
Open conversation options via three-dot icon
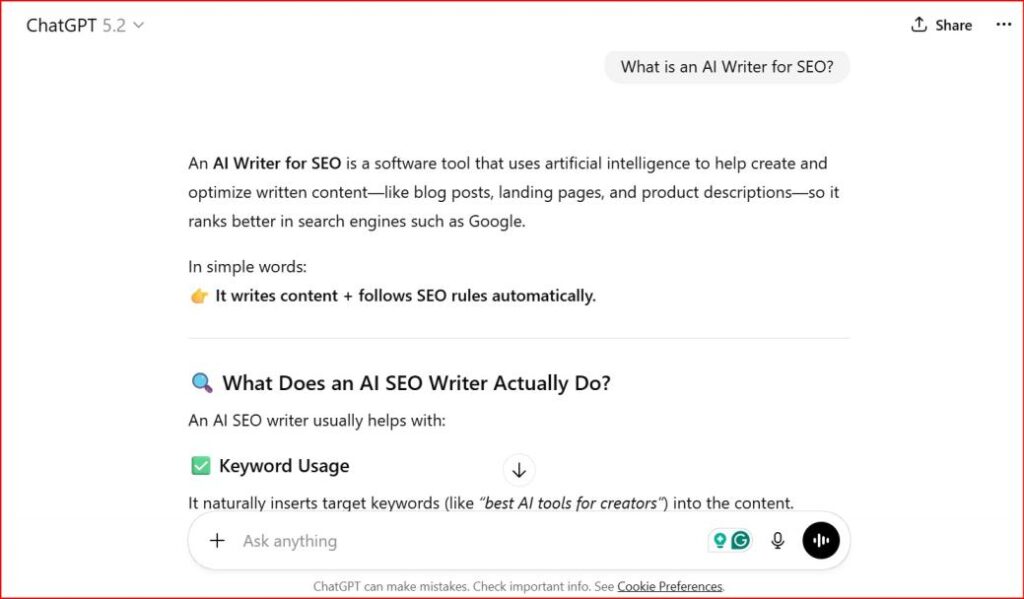pos(1003,24)
